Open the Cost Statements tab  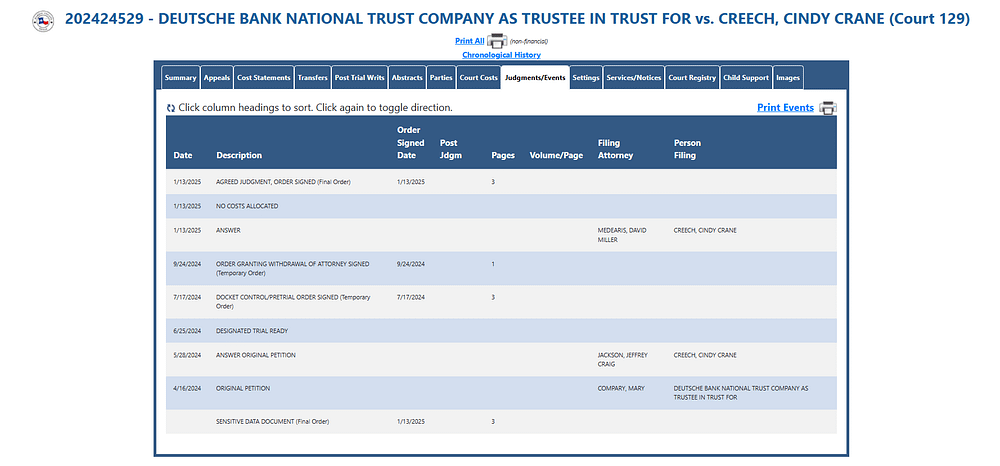click(263, 78)
